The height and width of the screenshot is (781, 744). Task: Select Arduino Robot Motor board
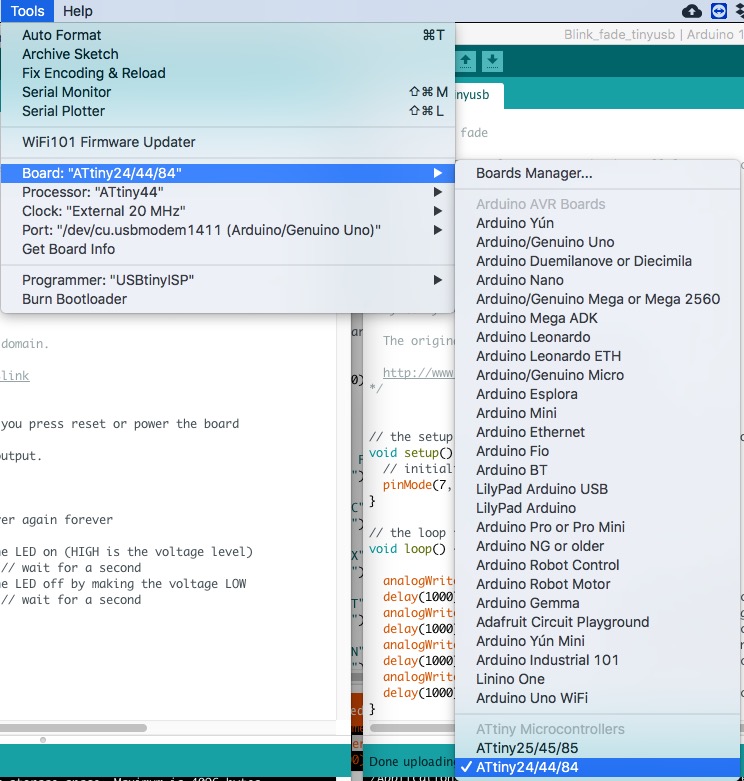[598, 584]
